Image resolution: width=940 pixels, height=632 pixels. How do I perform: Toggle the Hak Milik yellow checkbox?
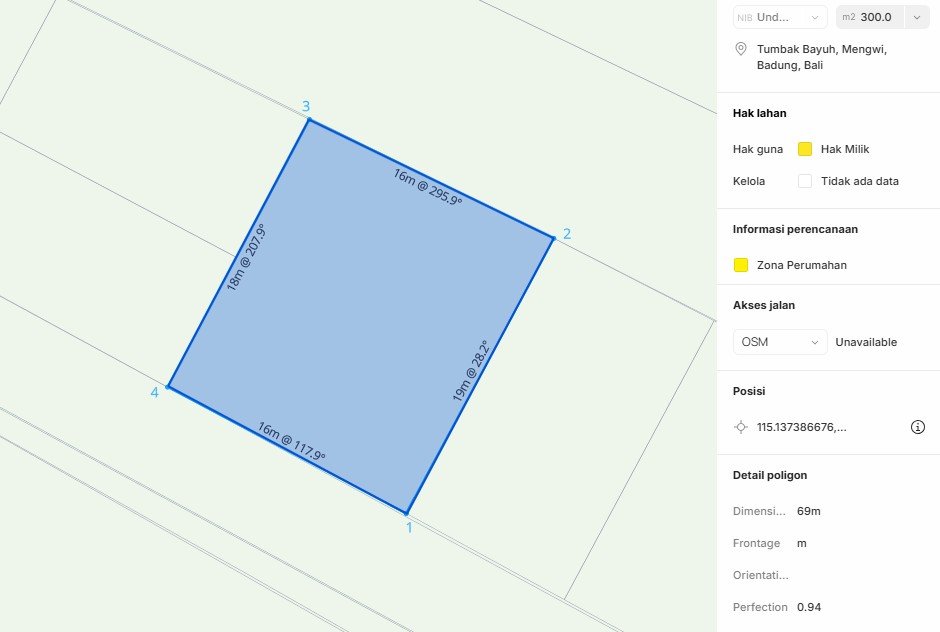pyautogui.click(x=805, y=149)
